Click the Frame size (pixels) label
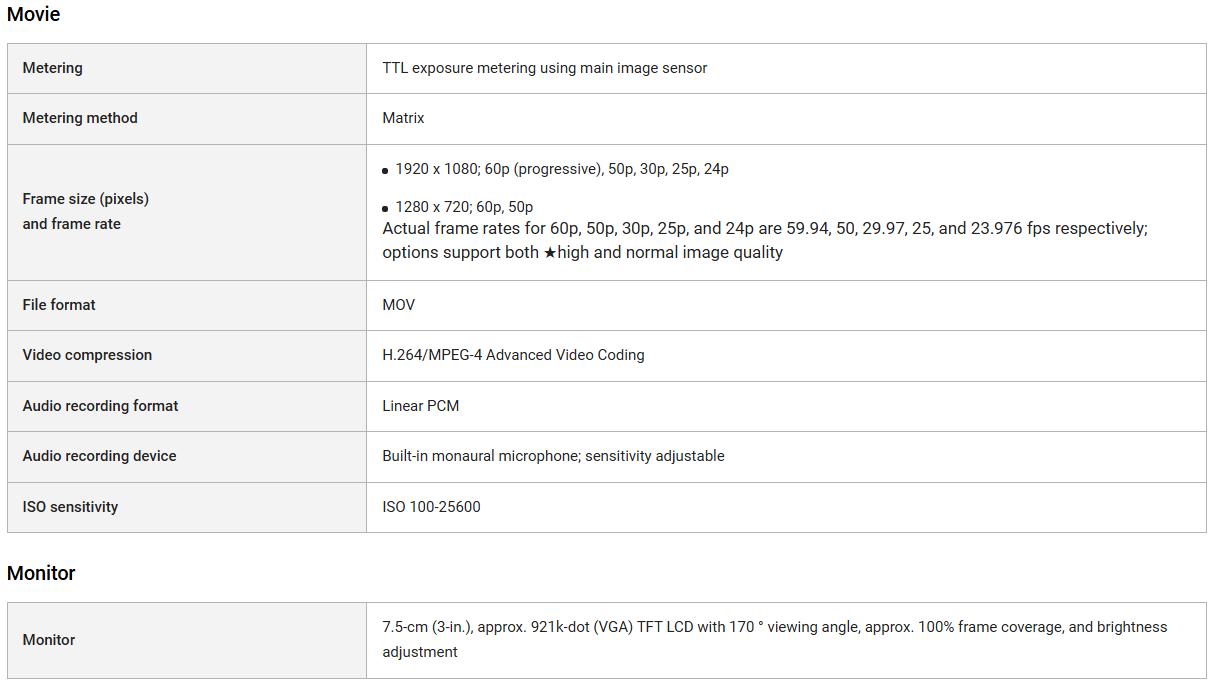Viewport: 1215px width, 685px height. point(85,199)
